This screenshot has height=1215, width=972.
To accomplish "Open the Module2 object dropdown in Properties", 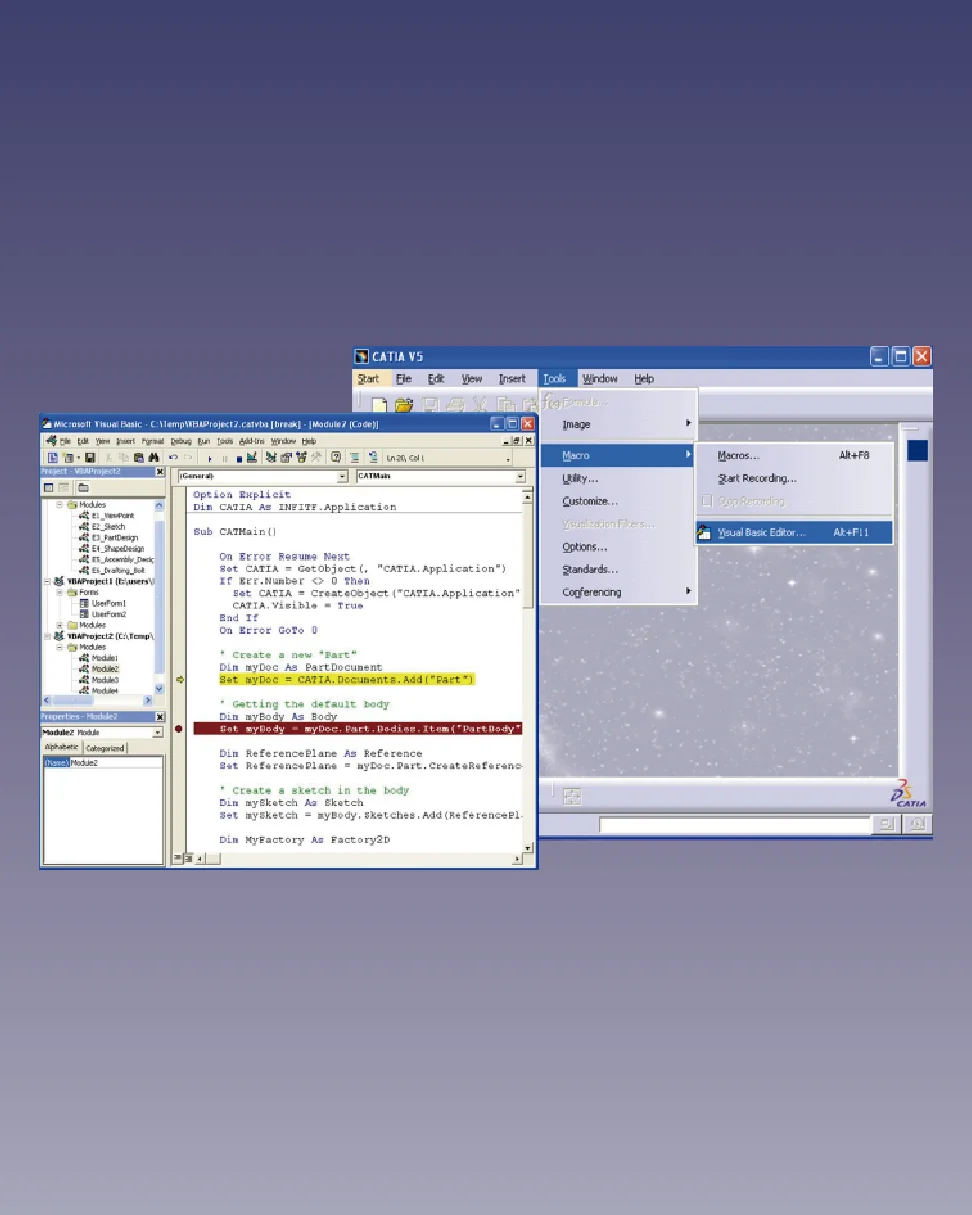I will point(158,732).
